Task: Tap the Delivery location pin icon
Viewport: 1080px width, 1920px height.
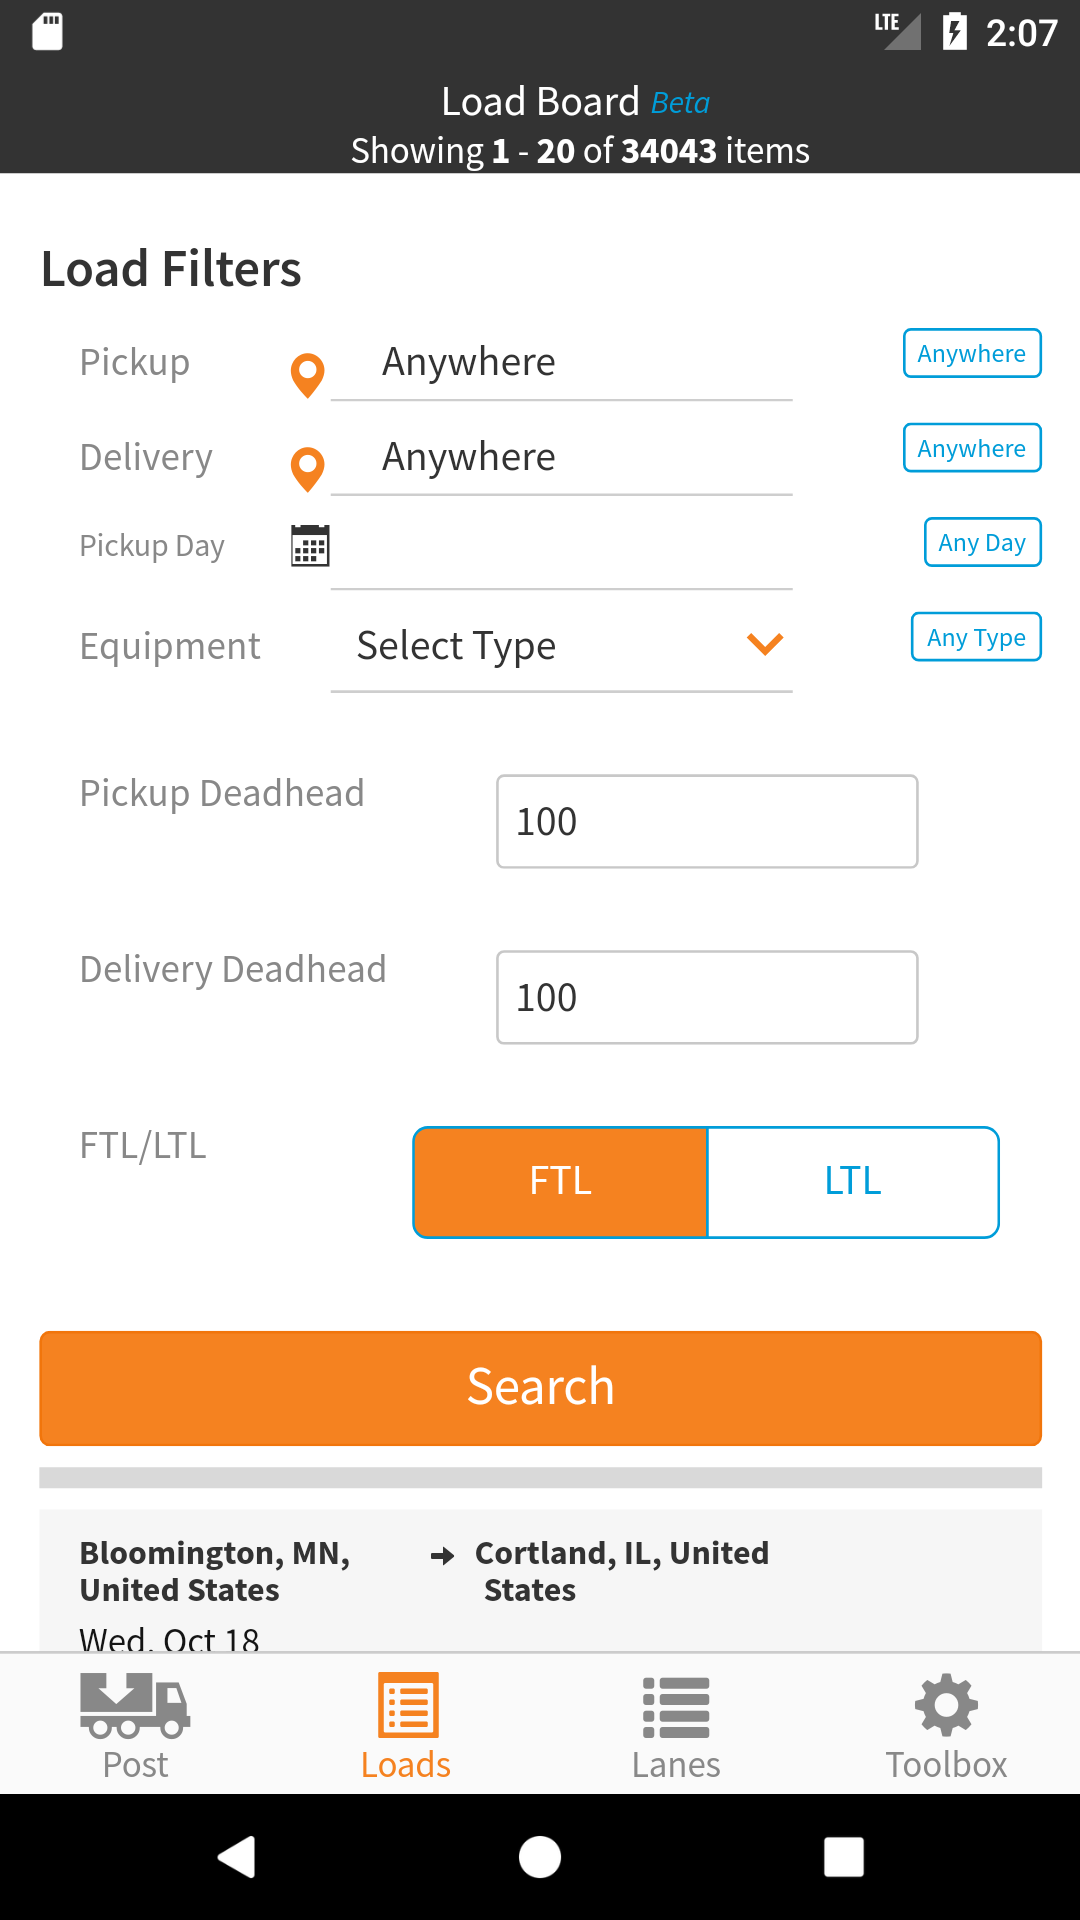Action: (307, 469)
